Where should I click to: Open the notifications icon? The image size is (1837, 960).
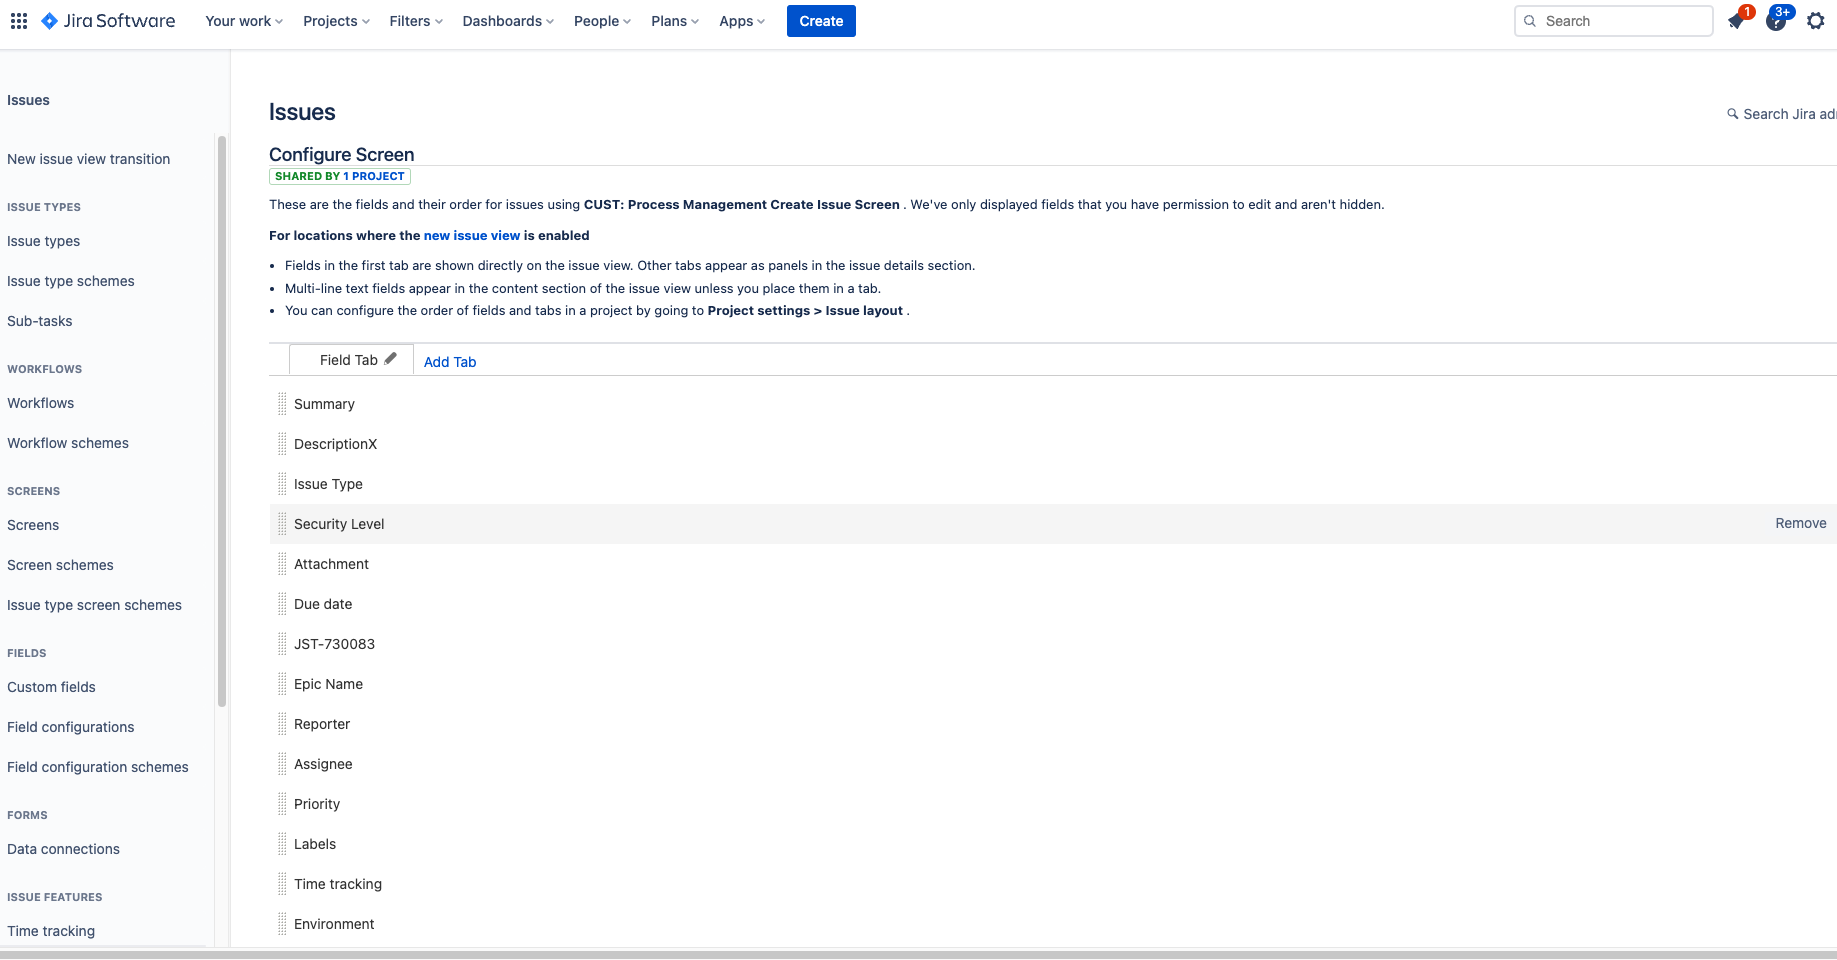1737,21
